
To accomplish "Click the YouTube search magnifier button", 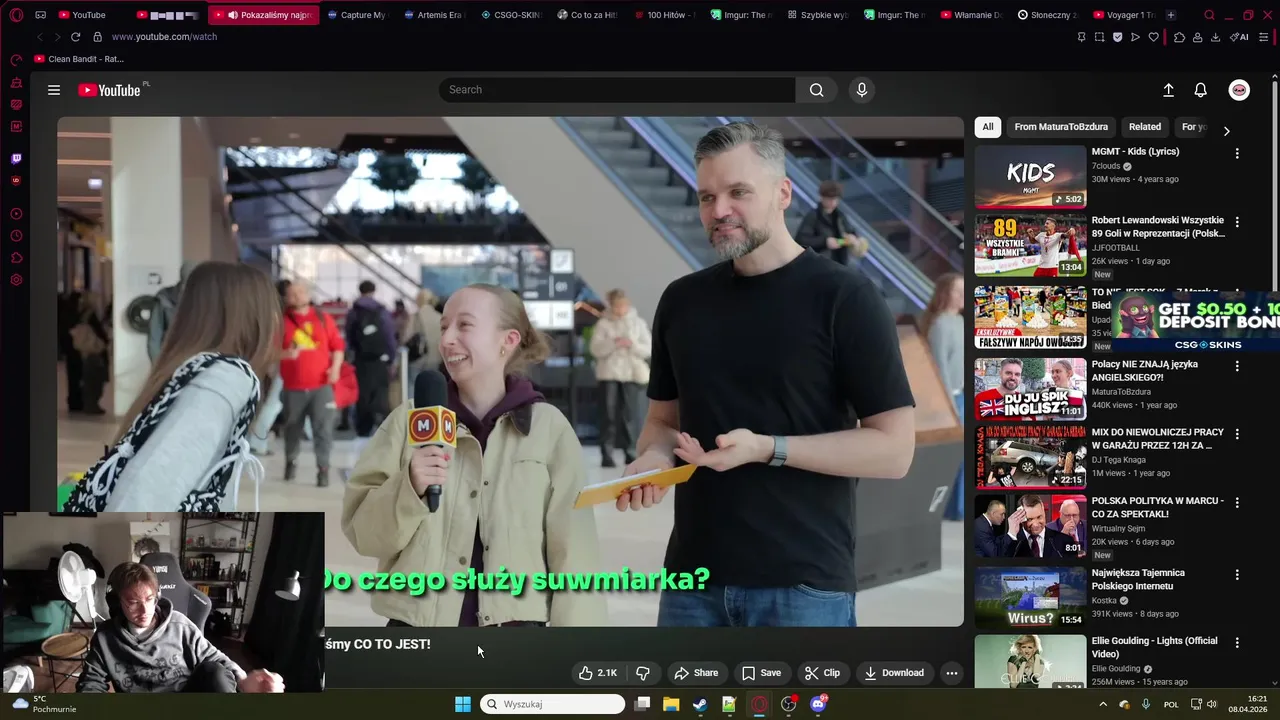I will (x=817, y=90).
